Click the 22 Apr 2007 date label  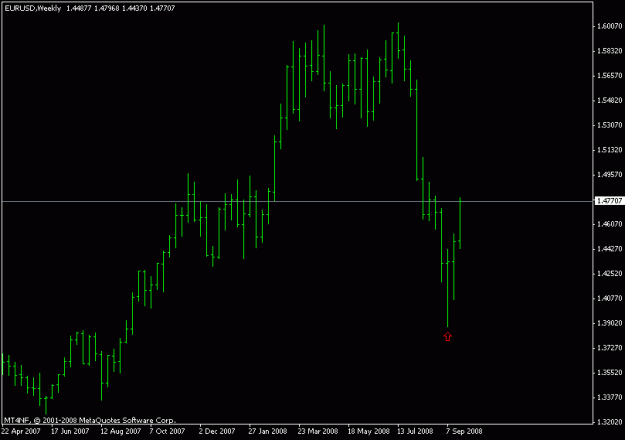click(x=21, y=431)
